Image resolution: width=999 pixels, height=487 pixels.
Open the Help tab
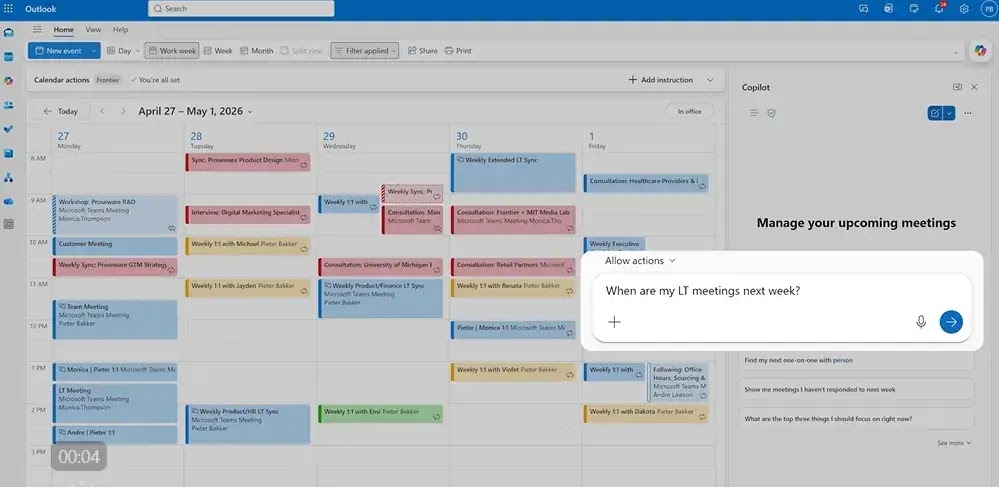coord(120,30)
